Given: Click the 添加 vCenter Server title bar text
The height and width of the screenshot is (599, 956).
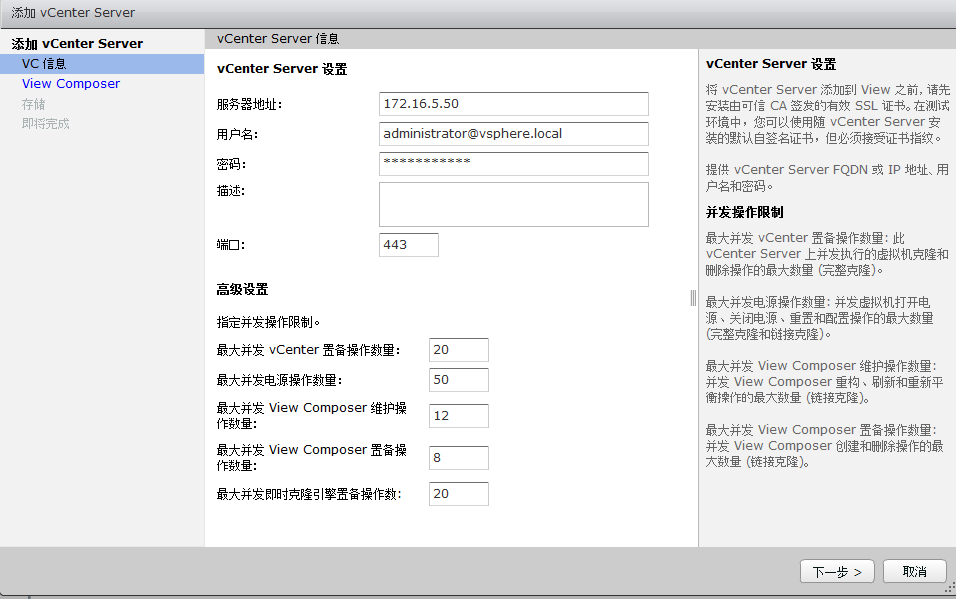Looking at the screenshot, I should [x=73, y=13].
